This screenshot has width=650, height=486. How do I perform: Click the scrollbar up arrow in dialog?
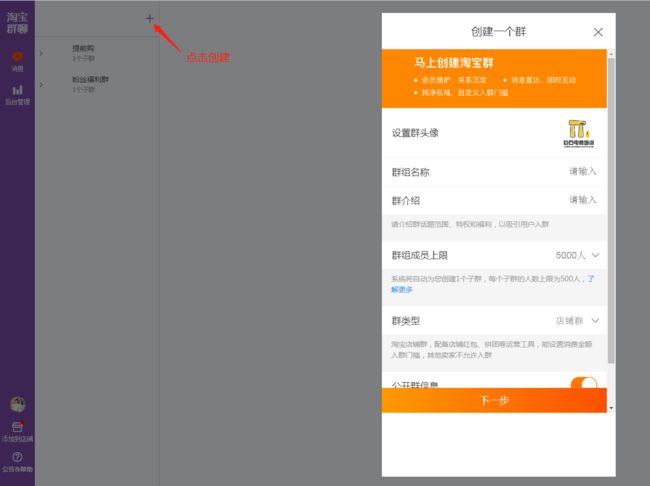click(611, 54)
